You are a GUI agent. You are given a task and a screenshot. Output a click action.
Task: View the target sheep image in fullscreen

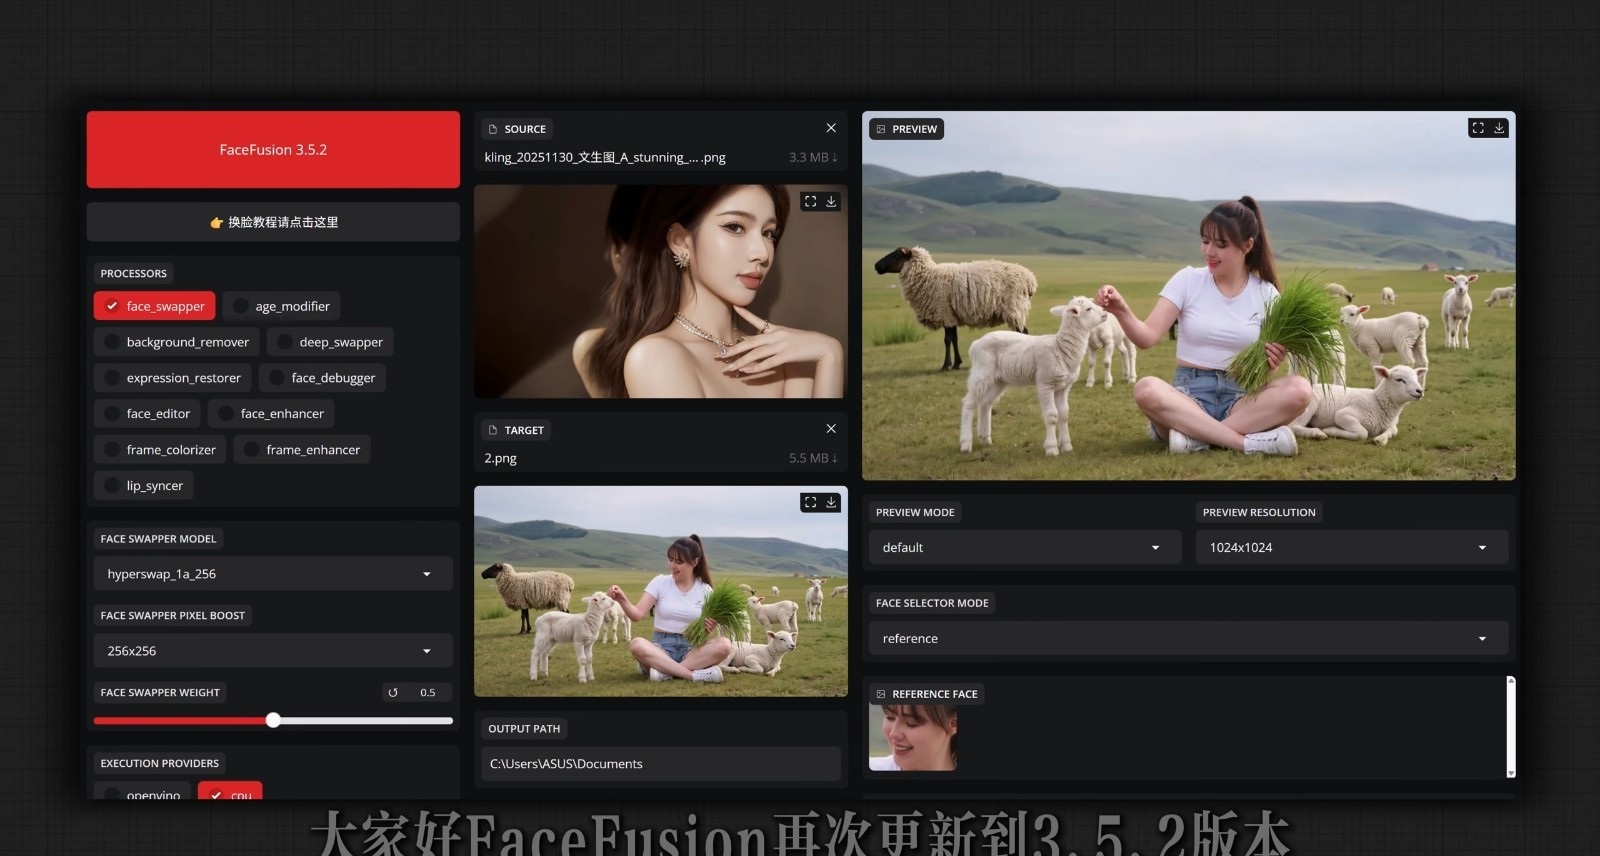810,502
